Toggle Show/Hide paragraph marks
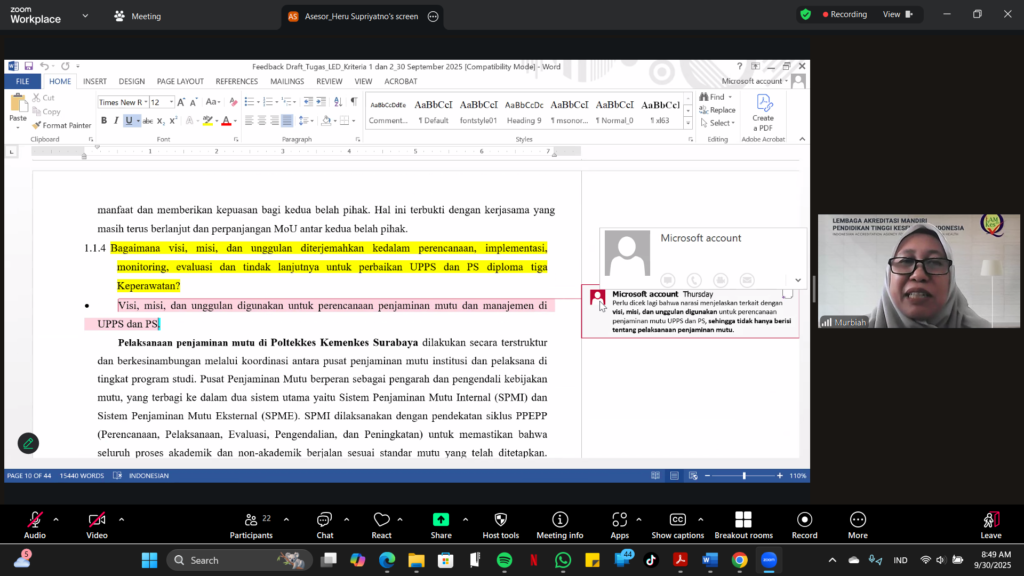 pos(354,102)
